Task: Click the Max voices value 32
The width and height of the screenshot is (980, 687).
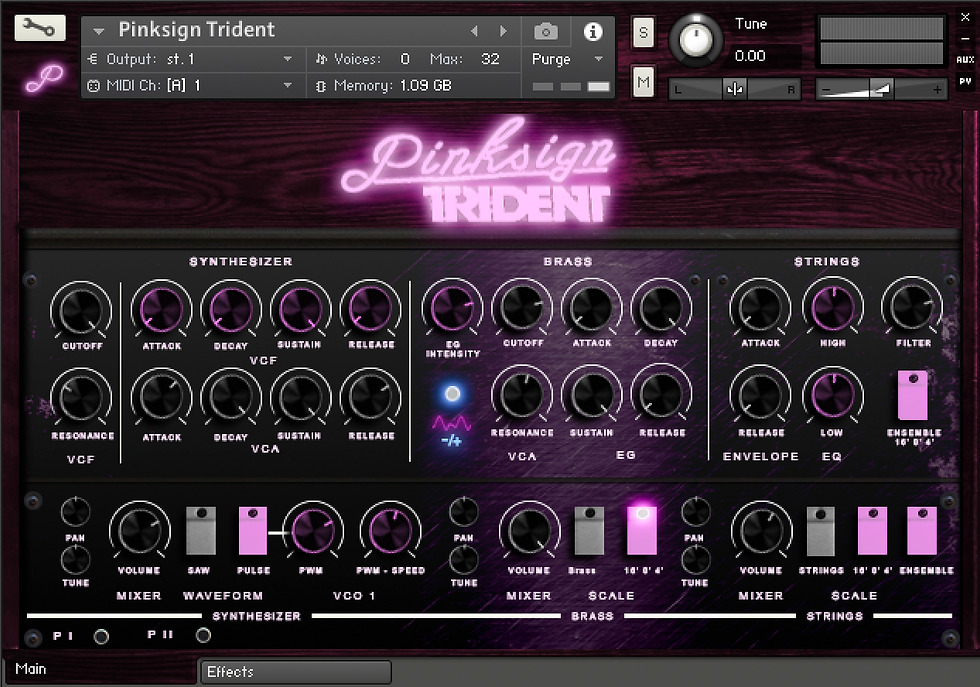Action: tap(490, 59)
